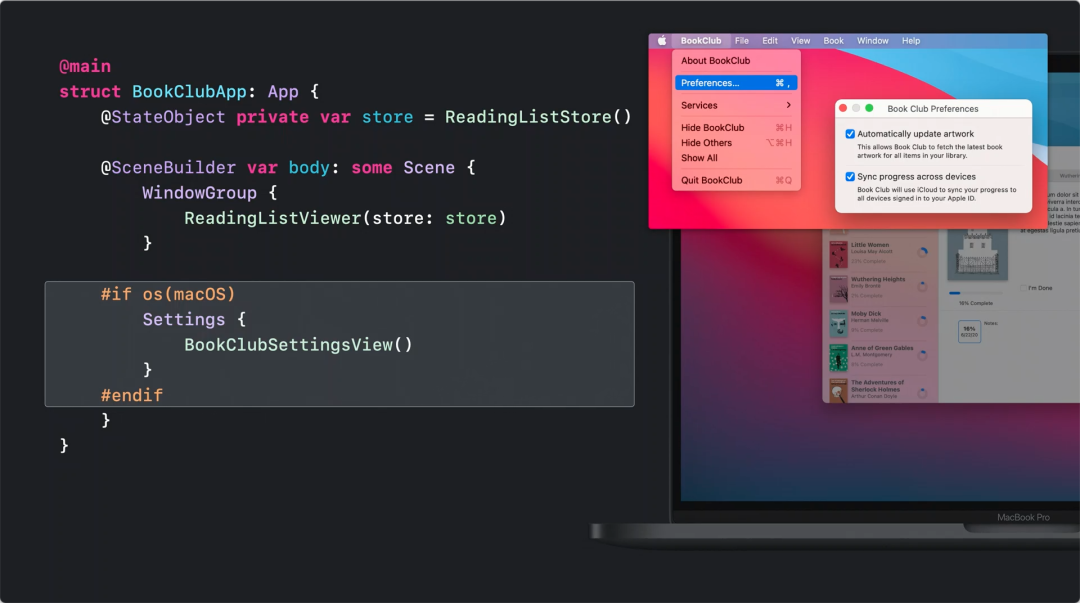Image resolution: width=1080 pixels, height=603 pixels.
Task: Click the Moby Dick progress ring icon
Action: (x=922, y=320)
